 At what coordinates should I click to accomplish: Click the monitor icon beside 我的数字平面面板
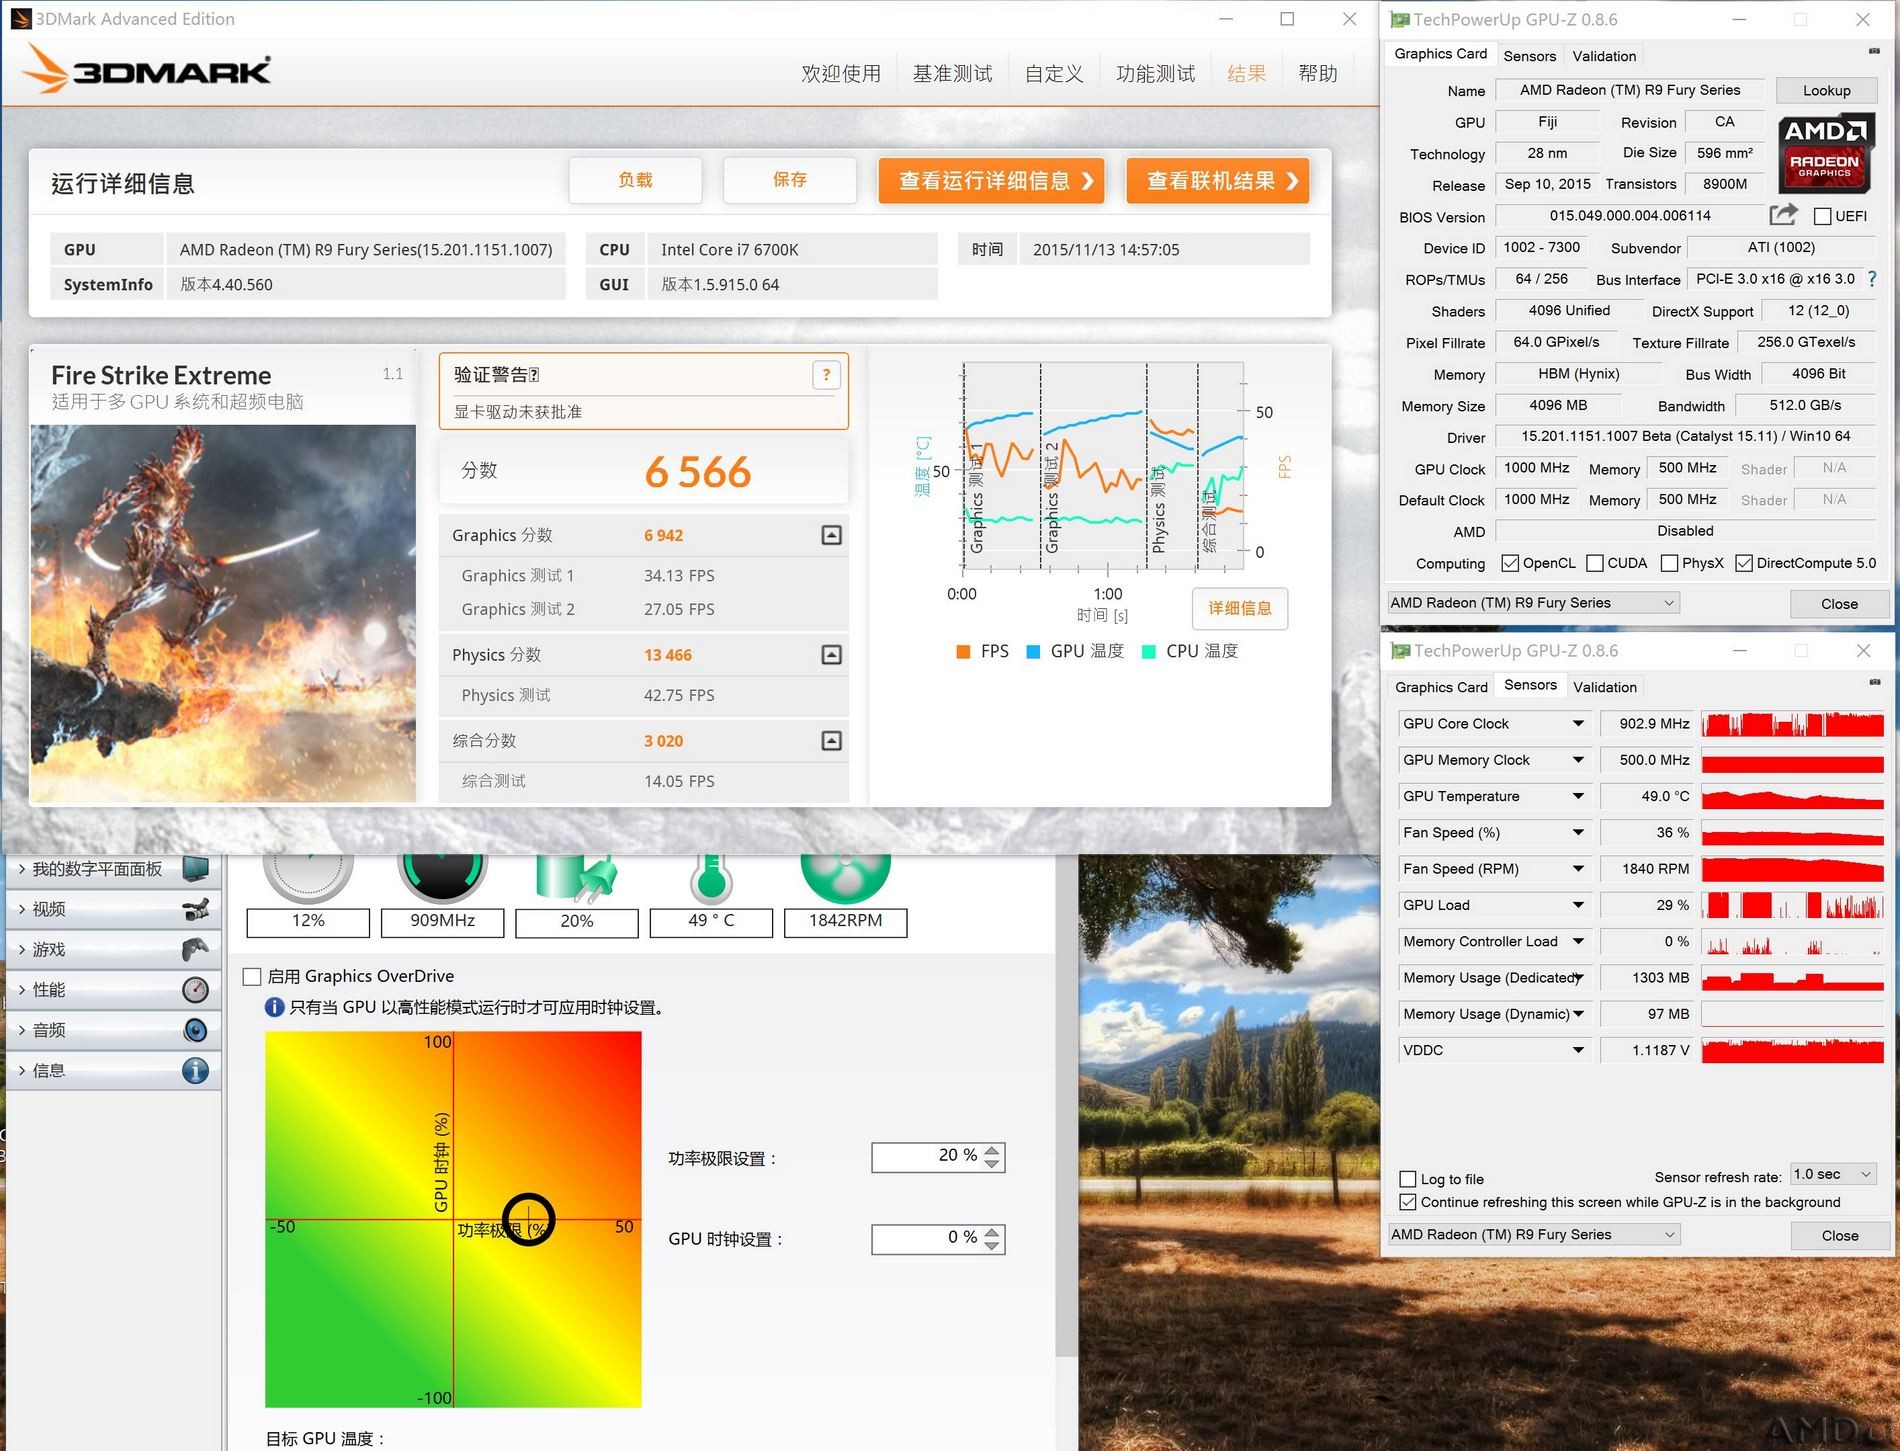click(196, 868)
